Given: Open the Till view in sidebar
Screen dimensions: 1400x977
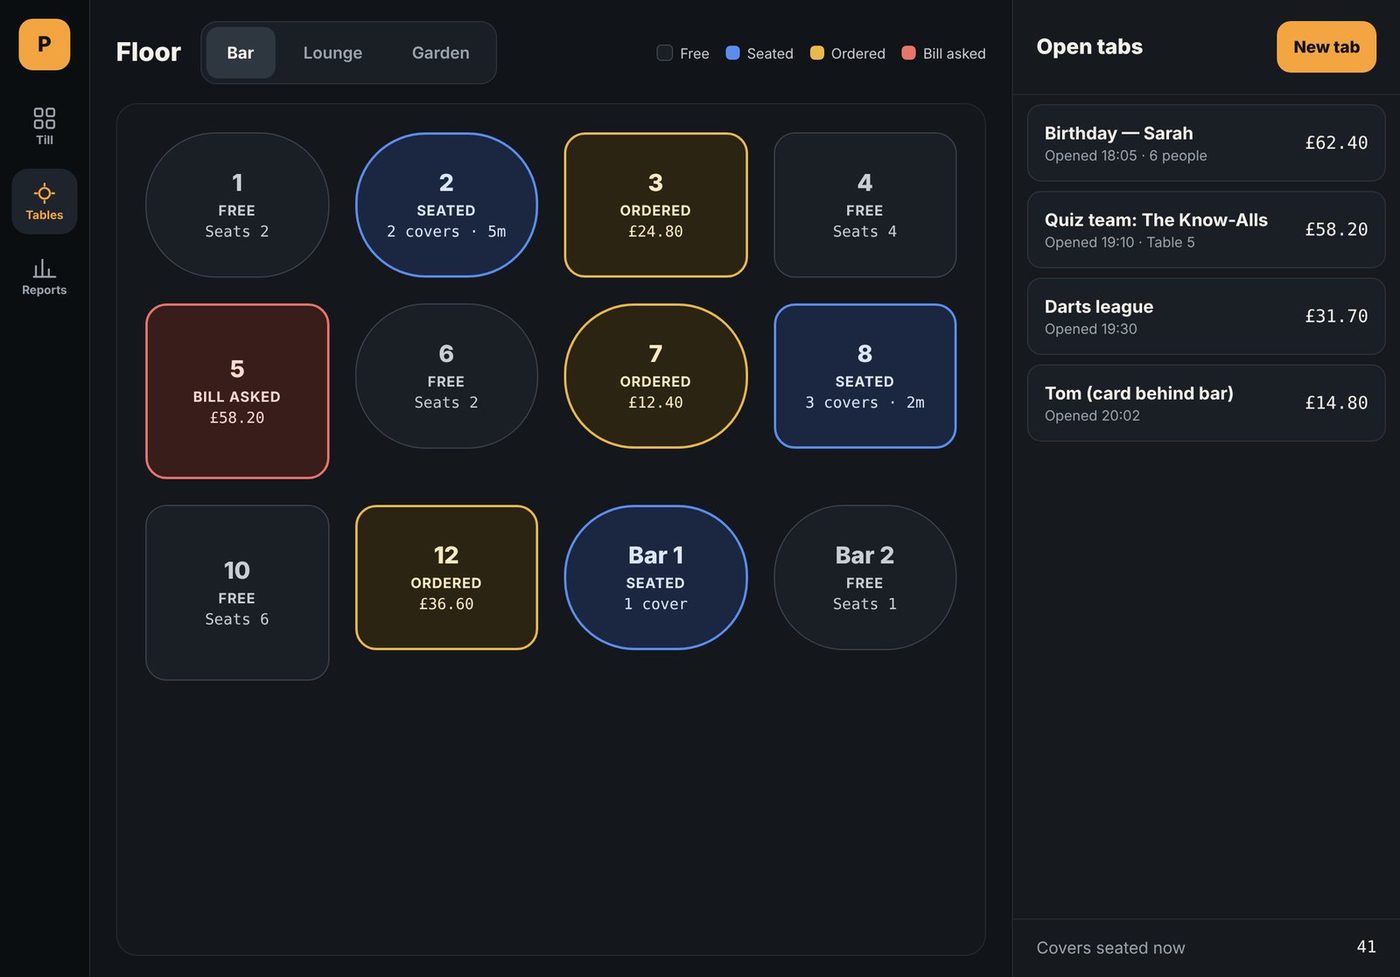Looking at the screenshot, I should tap(44, 126).
